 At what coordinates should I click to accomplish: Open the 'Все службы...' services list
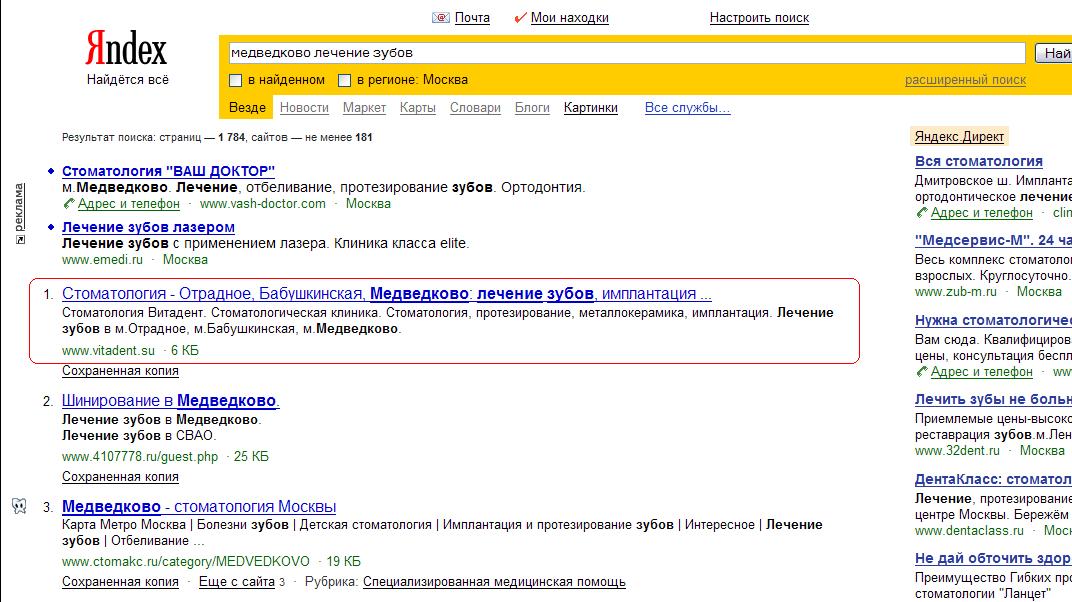coord(687,108)
